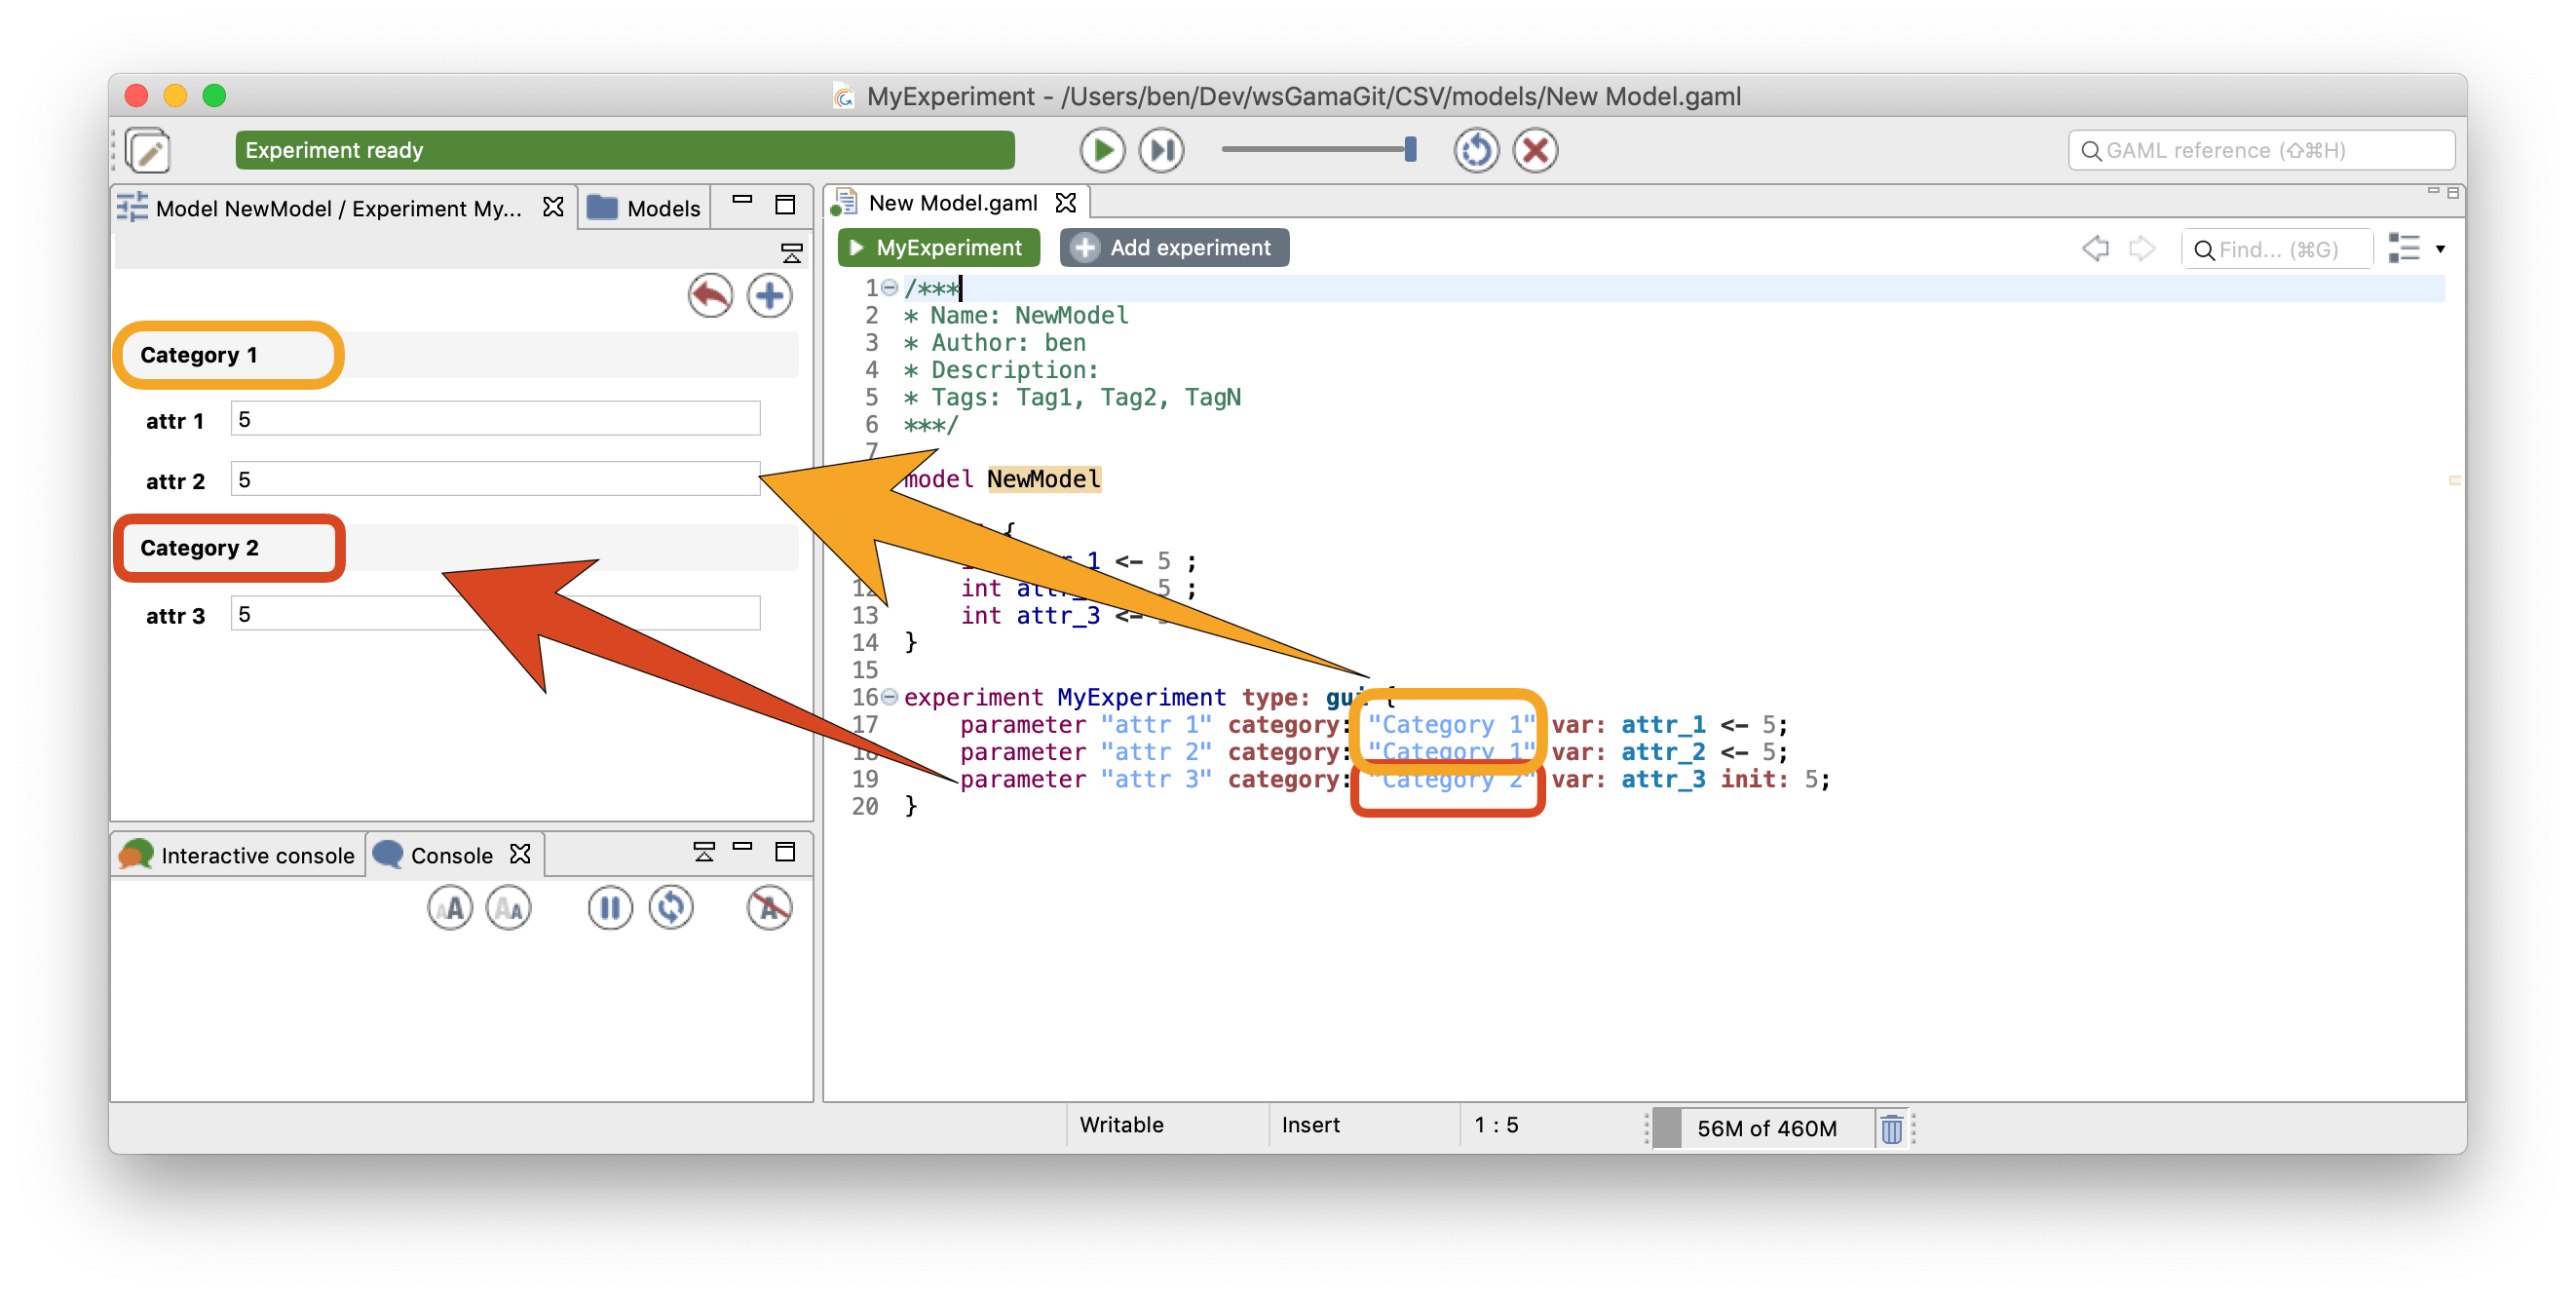Run the experiment with play button
Screen dimensions: 2576x1298
click(x=1102, y=150)
